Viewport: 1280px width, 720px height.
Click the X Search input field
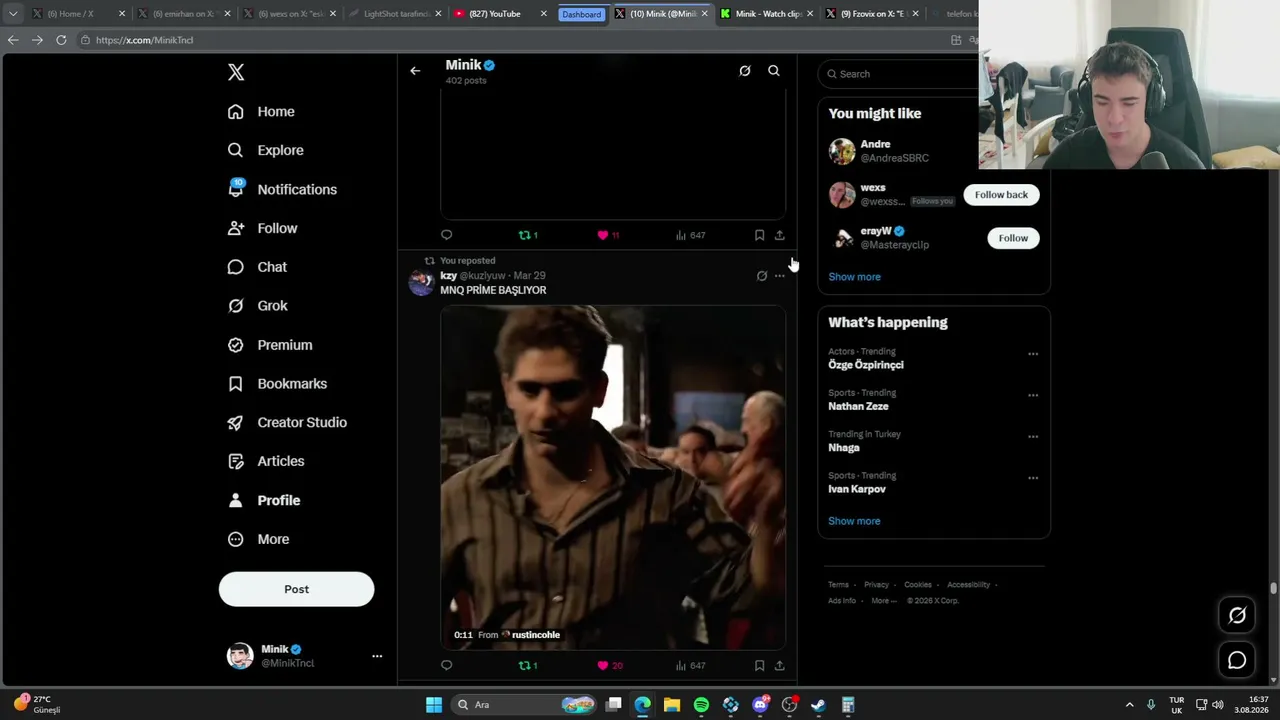pos(897,74)
